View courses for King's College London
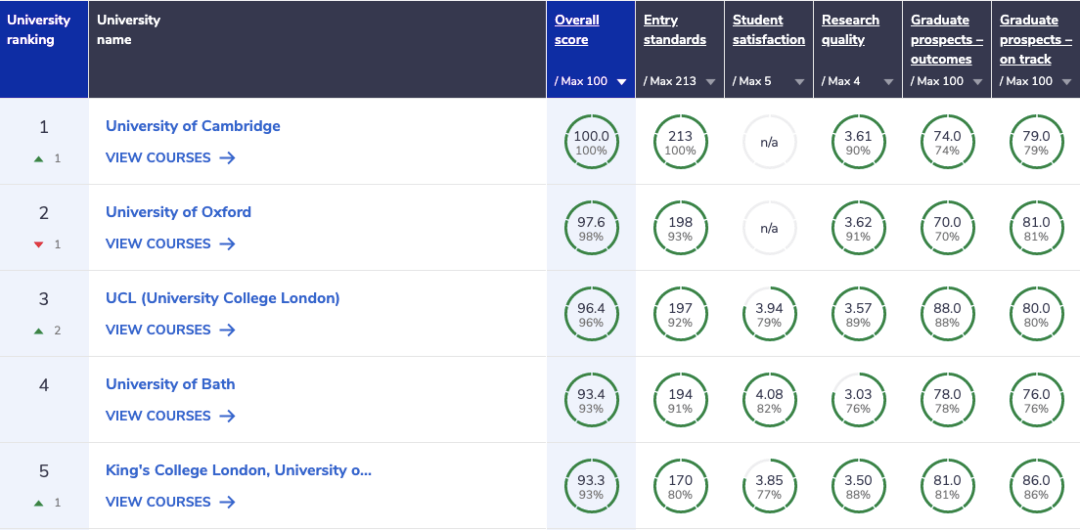This screenshot has height=530, width=1080. 170,502
